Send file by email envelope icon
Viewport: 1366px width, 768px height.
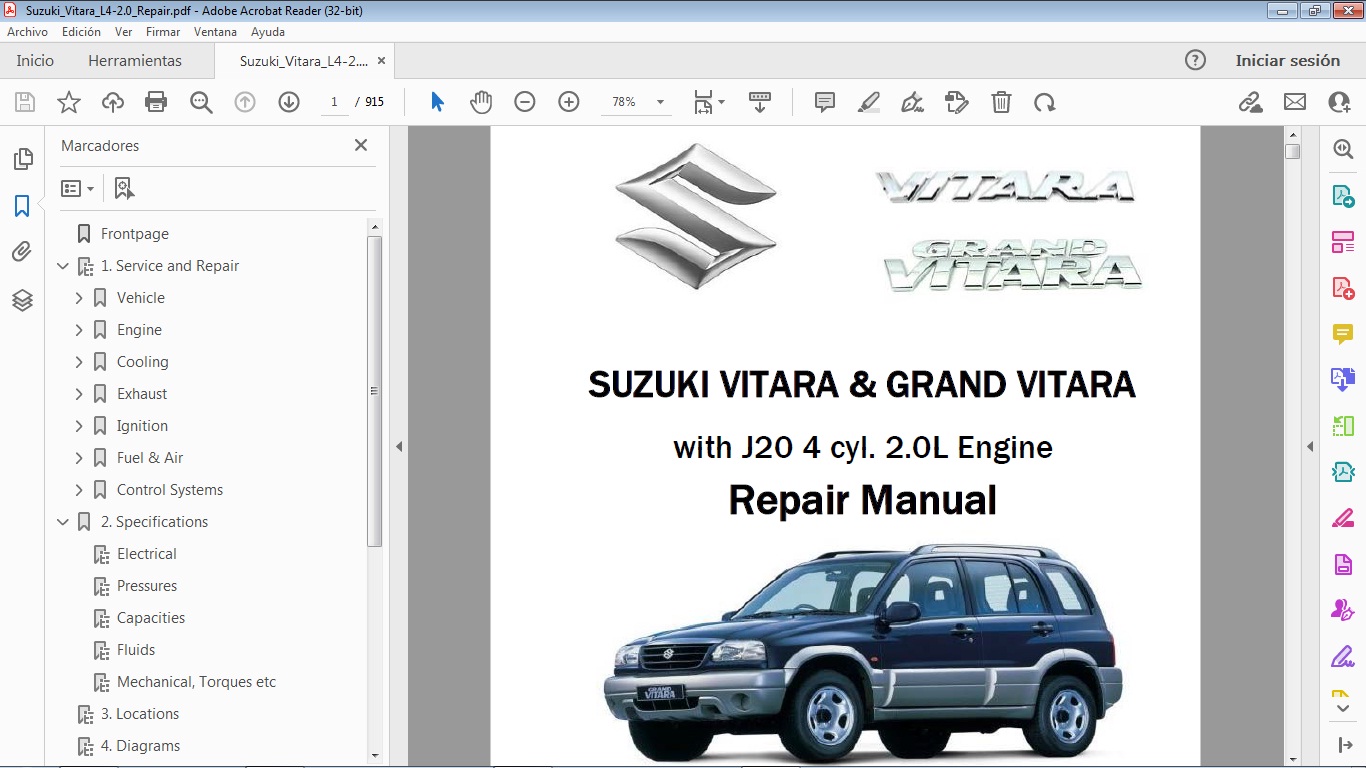[x=1295, y=102]
